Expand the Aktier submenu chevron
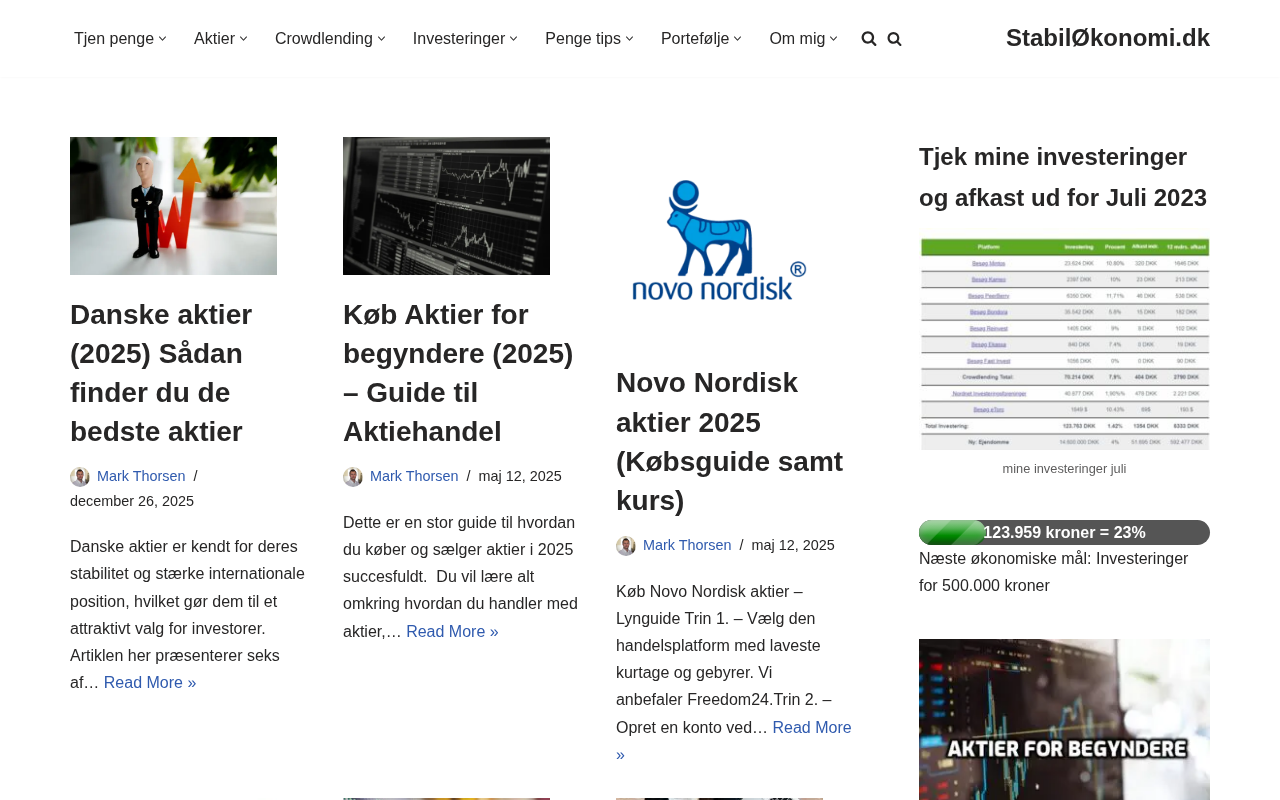Screen dimensions: 1280x800 click(244, 39)
